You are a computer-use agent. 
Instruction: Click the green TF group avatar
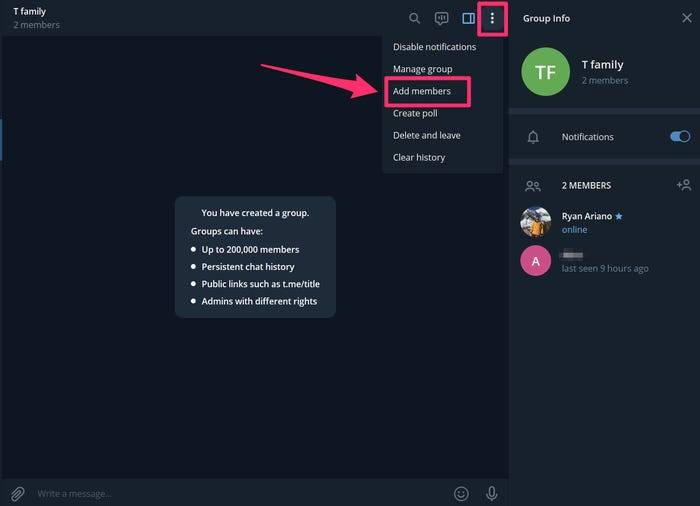click(545, 72)
